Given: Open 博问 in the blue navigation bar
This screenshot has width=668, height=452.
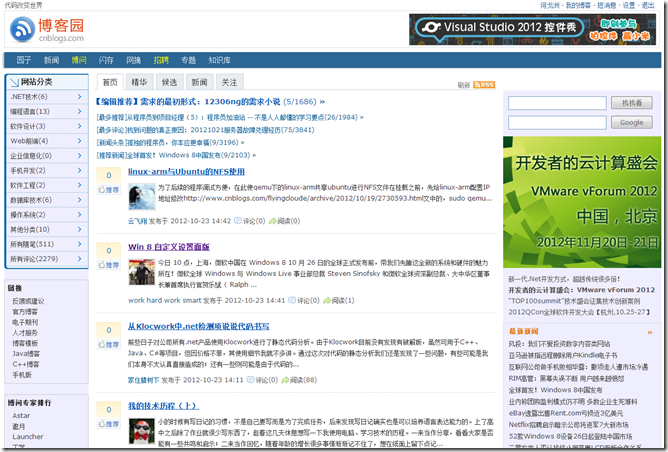Looking at the screenshot, I should [79, 60].
